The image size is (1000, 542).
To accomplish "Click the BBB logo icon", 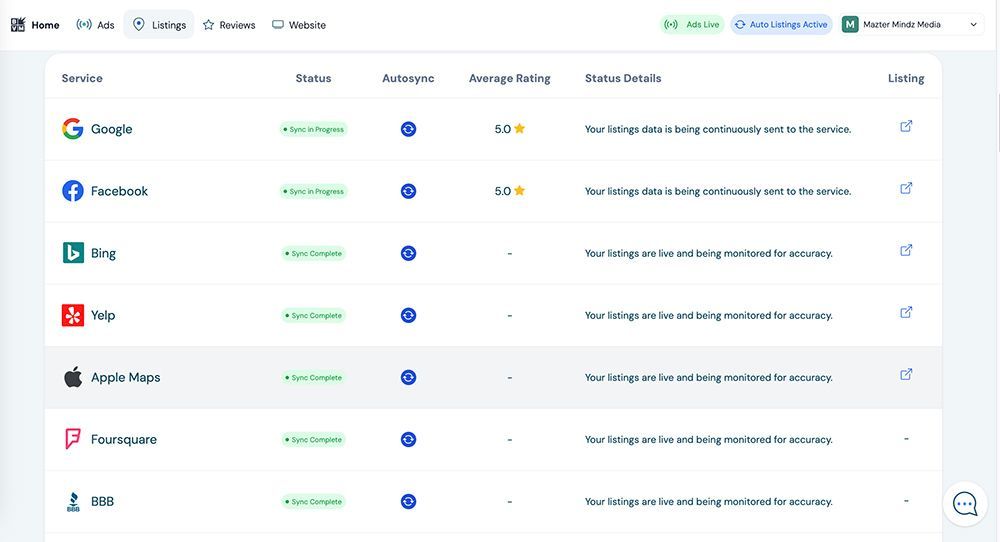I will 73,502.
